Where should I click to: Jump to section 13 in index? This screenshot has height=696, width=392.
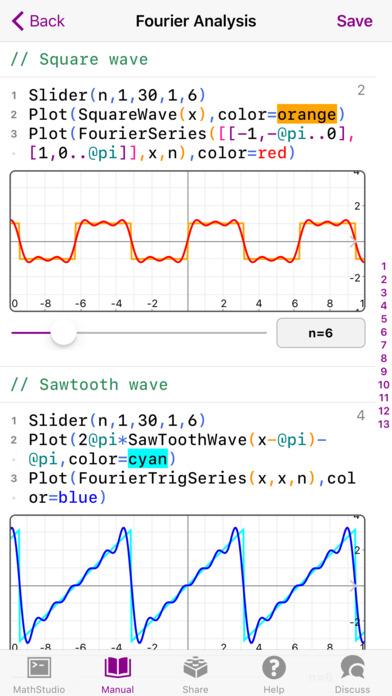point(384,424)
